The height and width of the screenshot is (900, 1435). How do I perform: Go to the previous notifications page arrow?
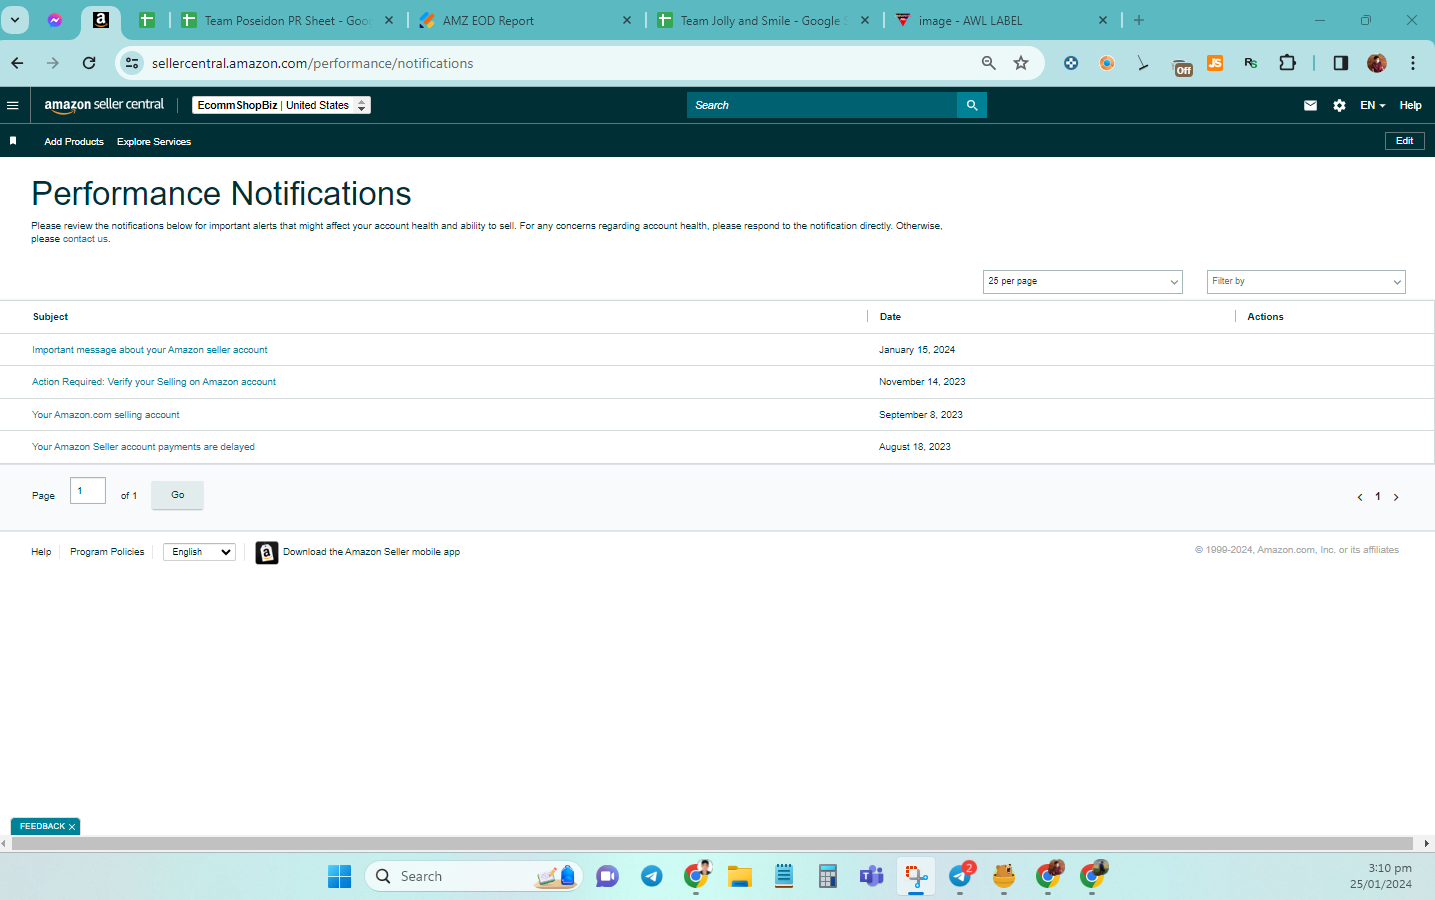coord(1360,497)
